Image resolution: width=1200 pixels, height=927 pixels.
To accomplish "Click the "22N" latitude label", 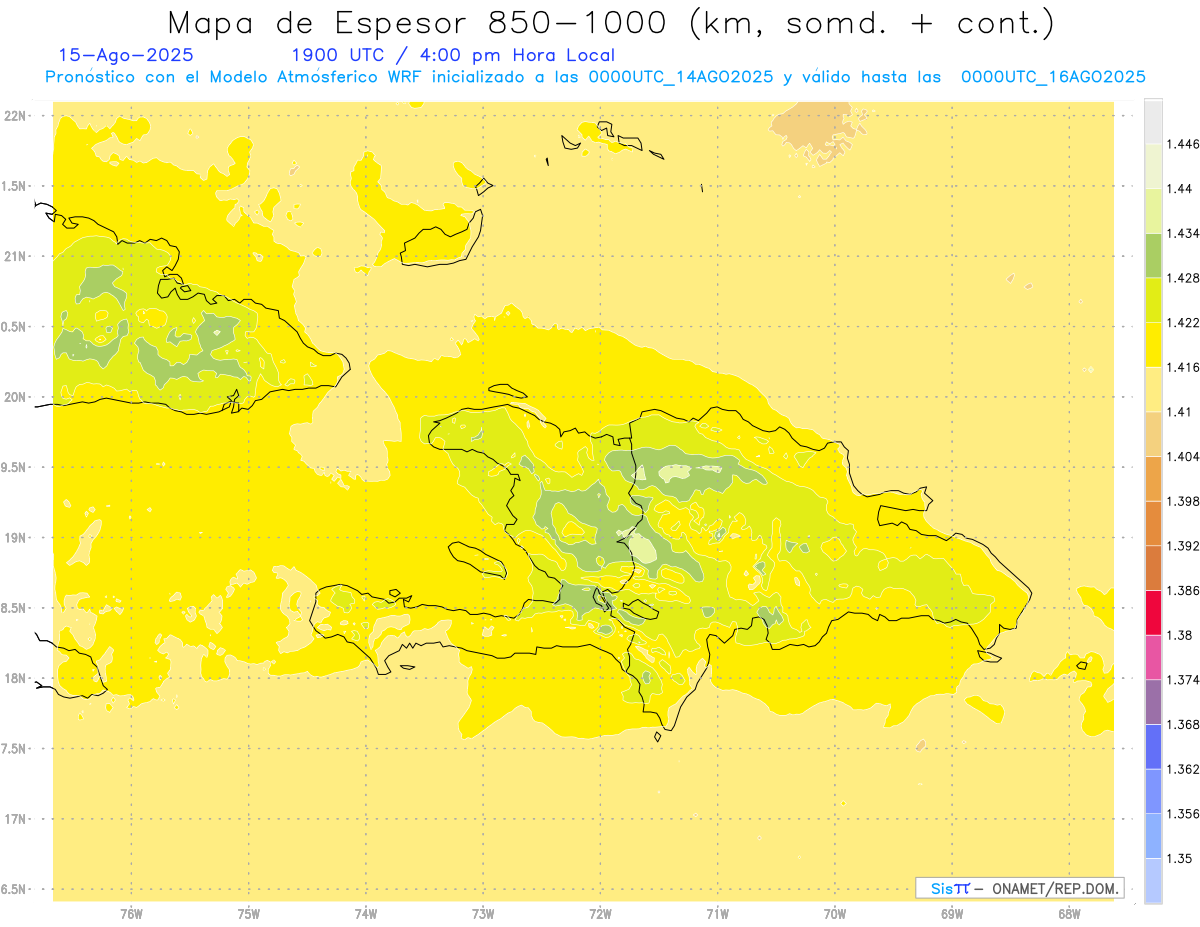I will tap(16, 116).
